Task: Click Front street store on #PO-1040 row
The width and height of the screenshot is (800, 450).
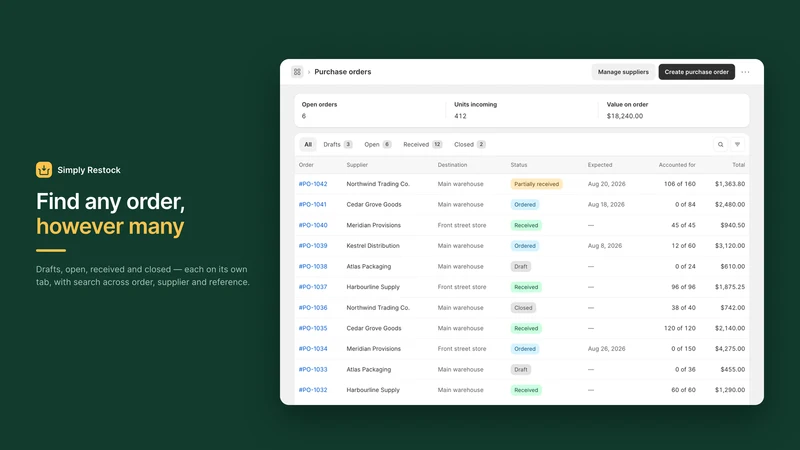Action: [x=462, y=225]
